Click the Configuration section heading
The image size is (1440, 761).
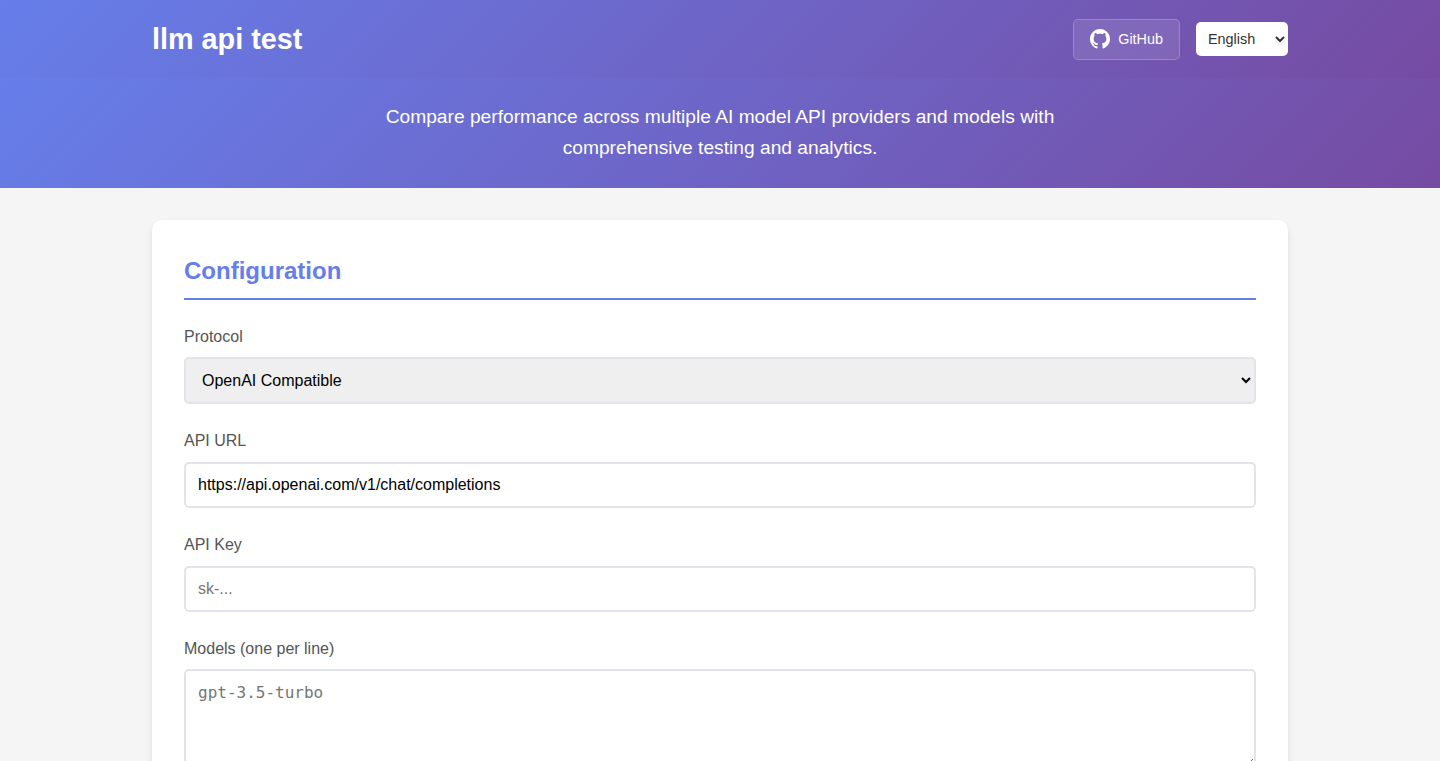262,271
